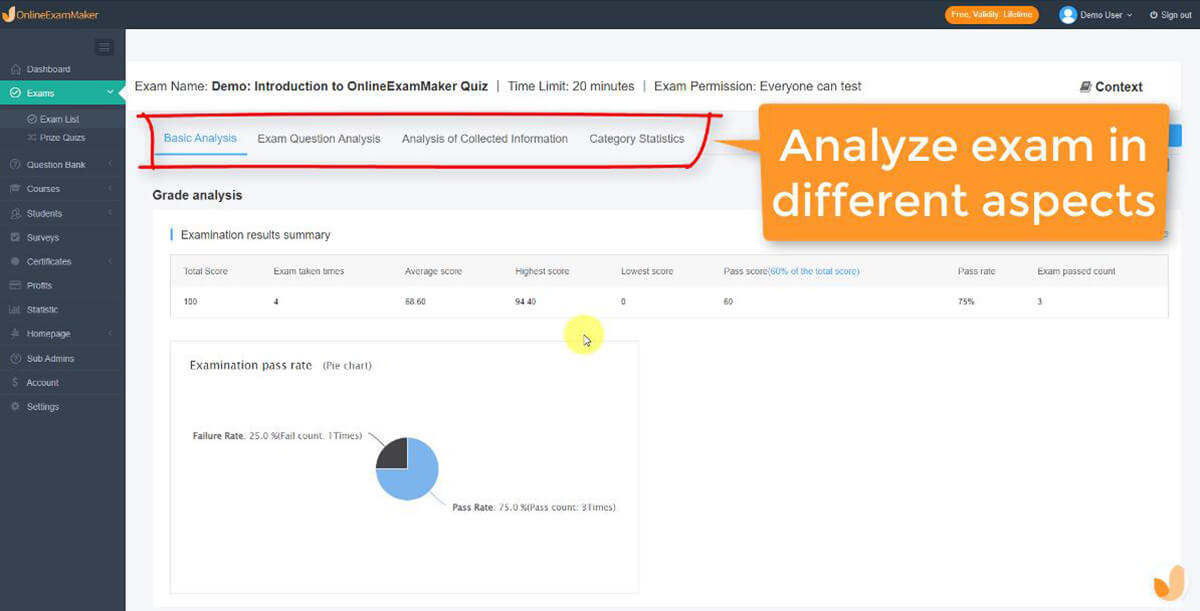Click the lowest score value 0

623,301
